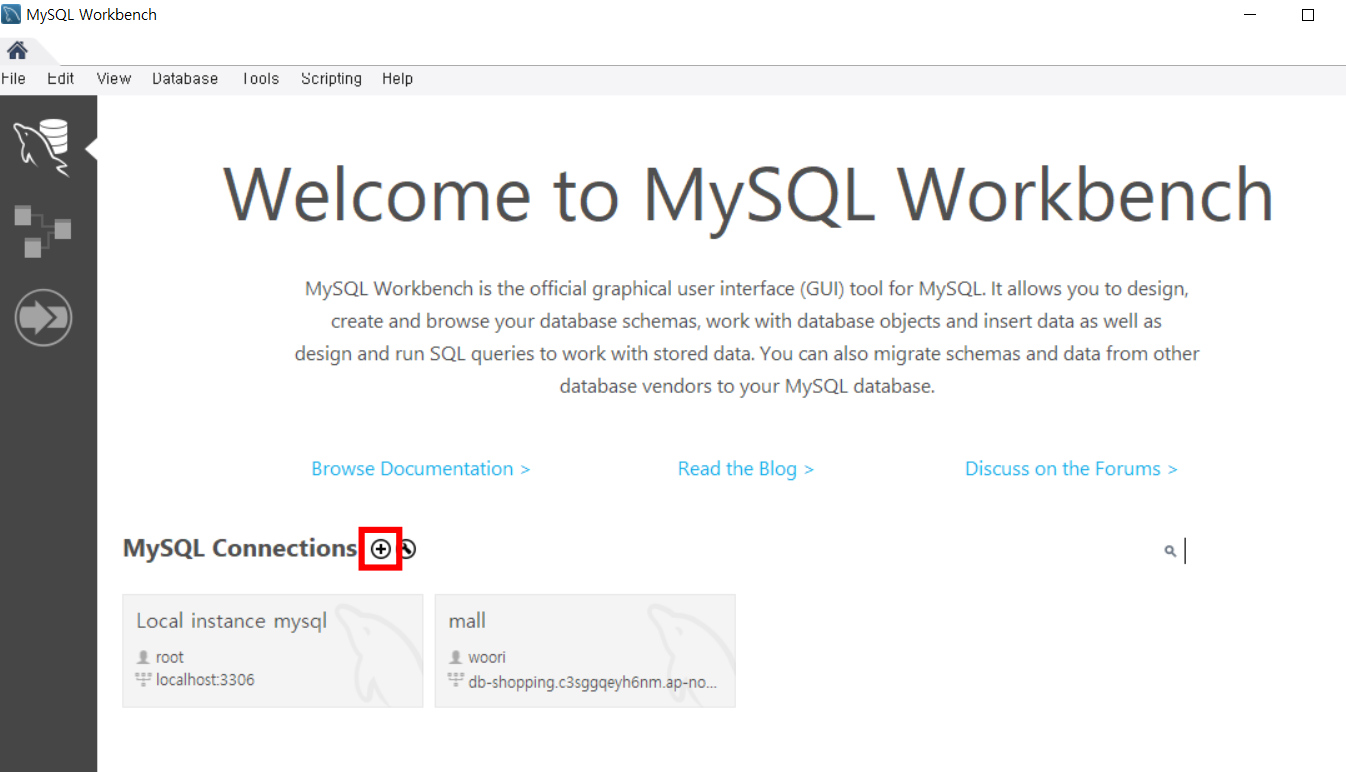Screen dimensions: 1346x772
Task: Select the MySQL connections dolphin sidebar icon
Action: click(42, 147)
